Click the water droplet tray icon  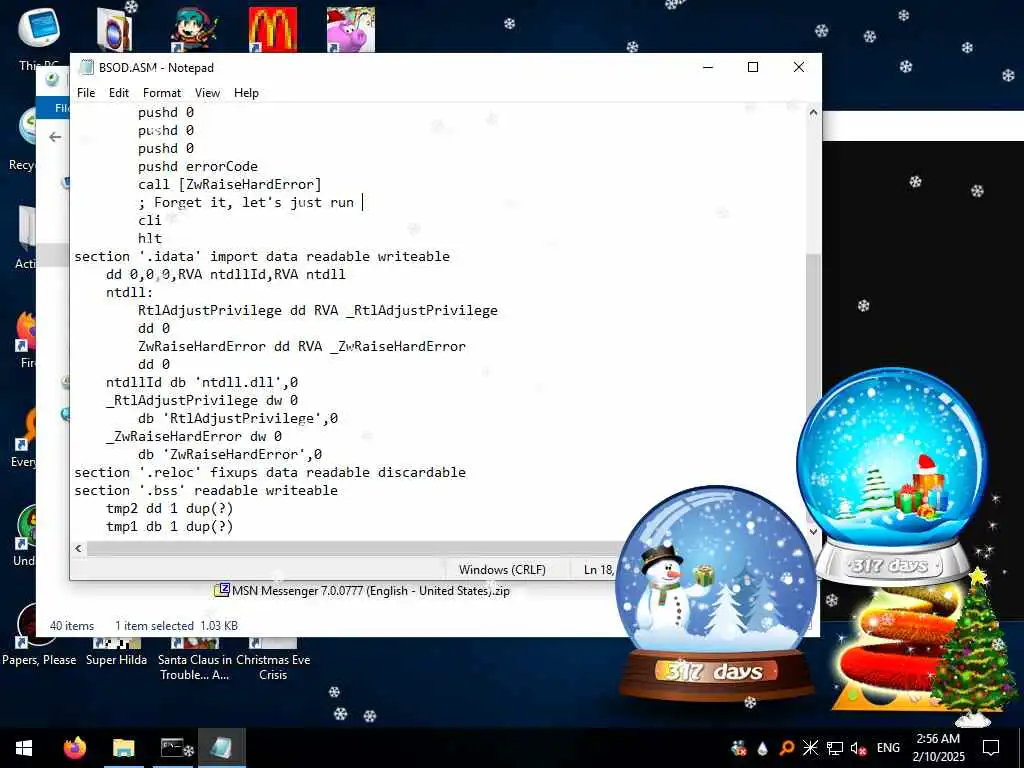(x=762, y=748)
